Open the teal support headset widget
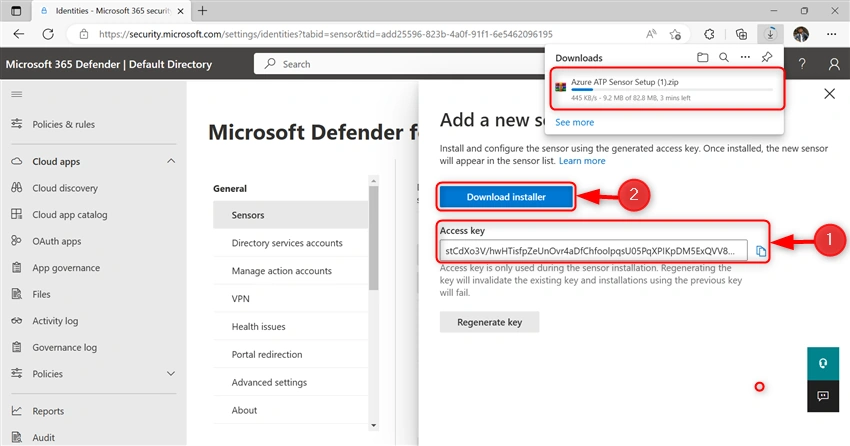850x446 pixels. (823, 364)
